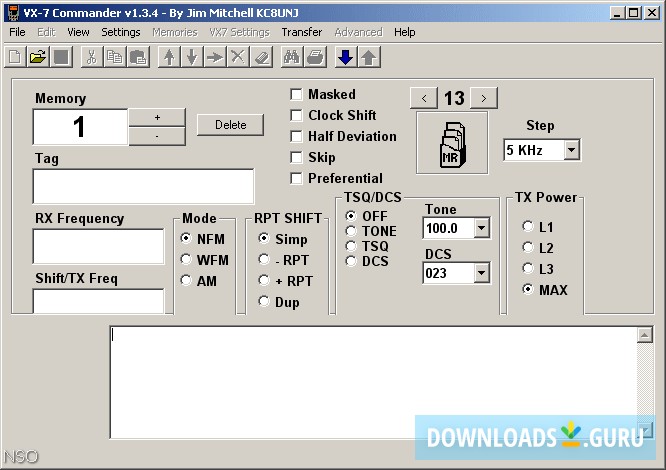Set TX Power to MAX

point(528,289)
